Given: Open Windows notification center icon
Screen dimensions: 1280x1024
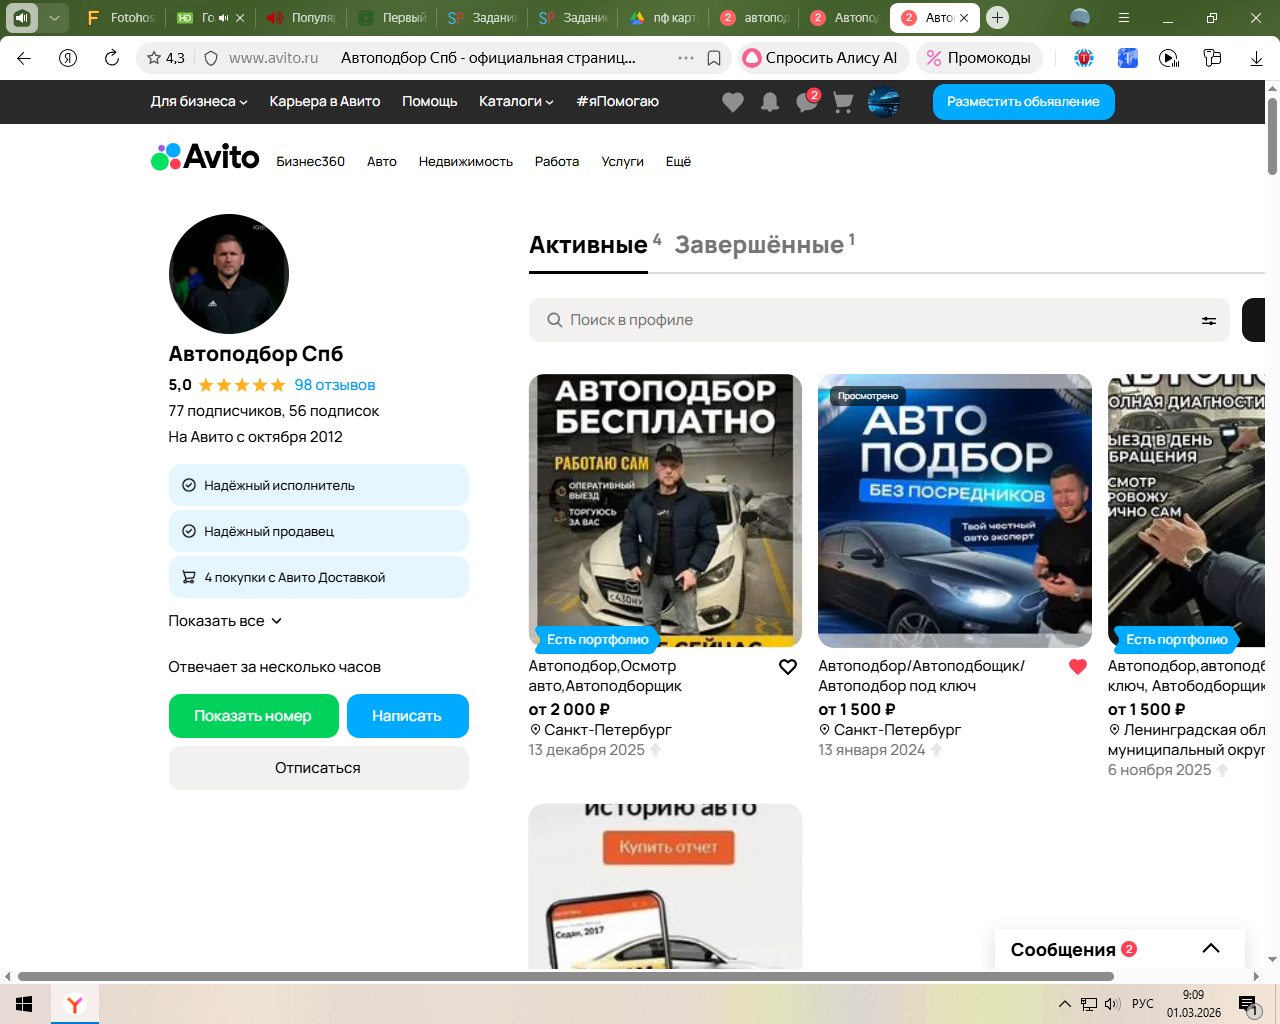Looking at the screenshot, I should [x=1248, y=1005].
